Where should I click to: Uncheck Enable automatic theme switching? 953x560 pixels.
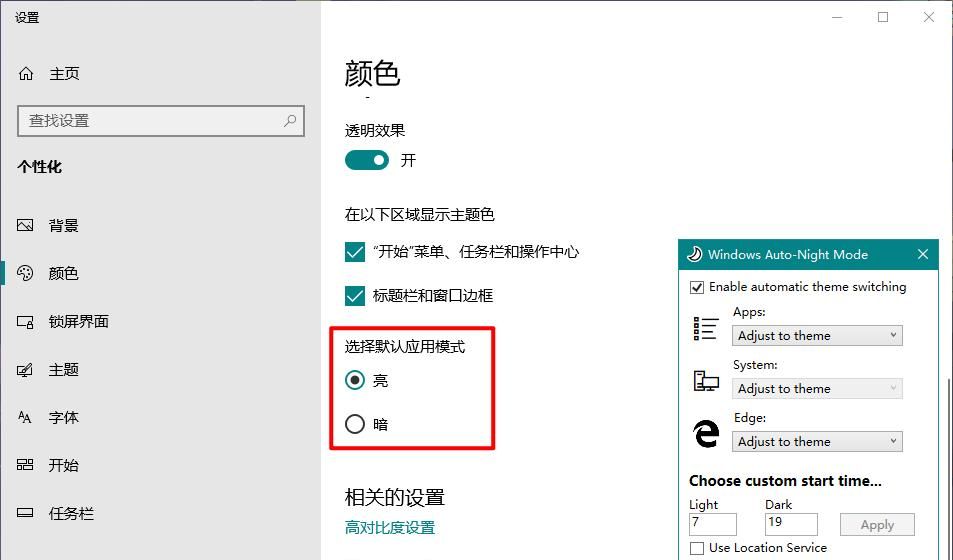point(697,287)
